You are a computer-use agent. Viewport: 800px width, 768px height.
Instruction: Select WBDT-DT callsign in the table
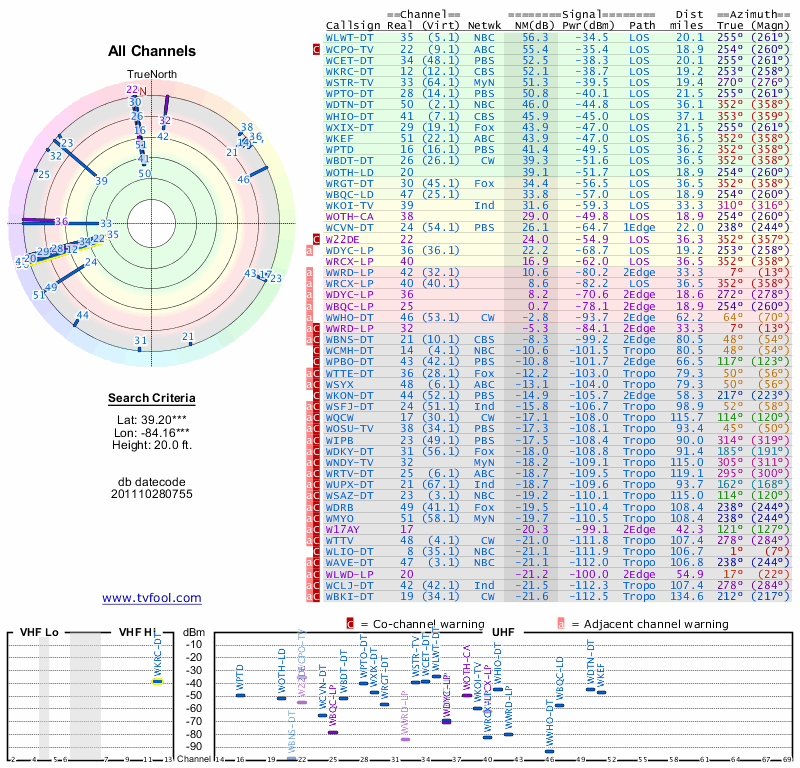click(349, 161)
